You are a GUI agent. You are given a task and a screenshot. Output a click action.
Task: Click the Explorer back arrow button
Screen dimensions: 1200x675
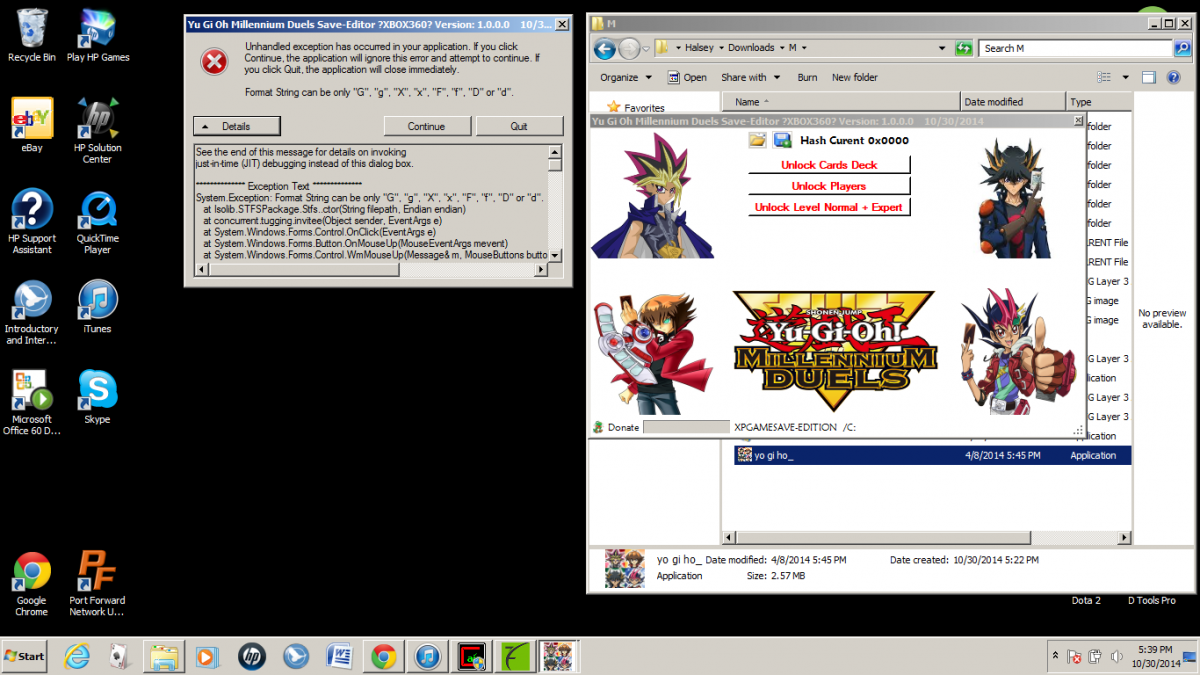coord(604,48)
